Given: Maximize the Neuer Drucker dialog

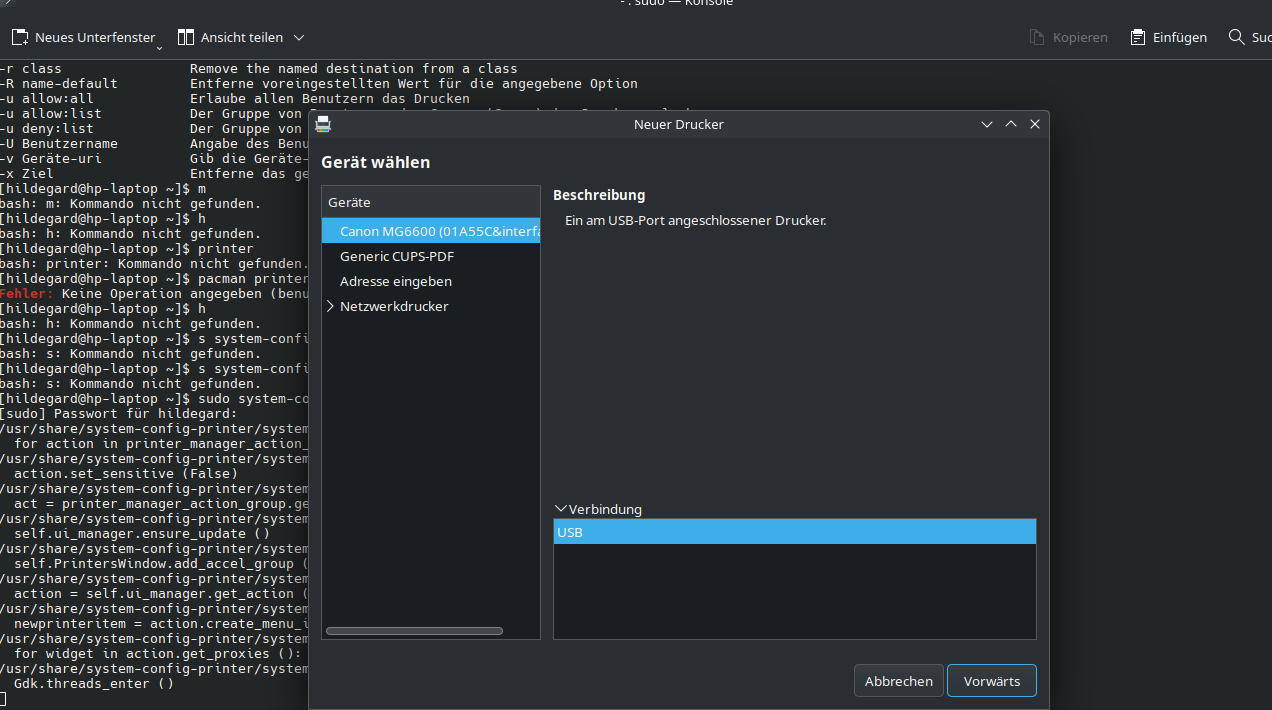Looking at the screenshot, I should (1011, 124).
